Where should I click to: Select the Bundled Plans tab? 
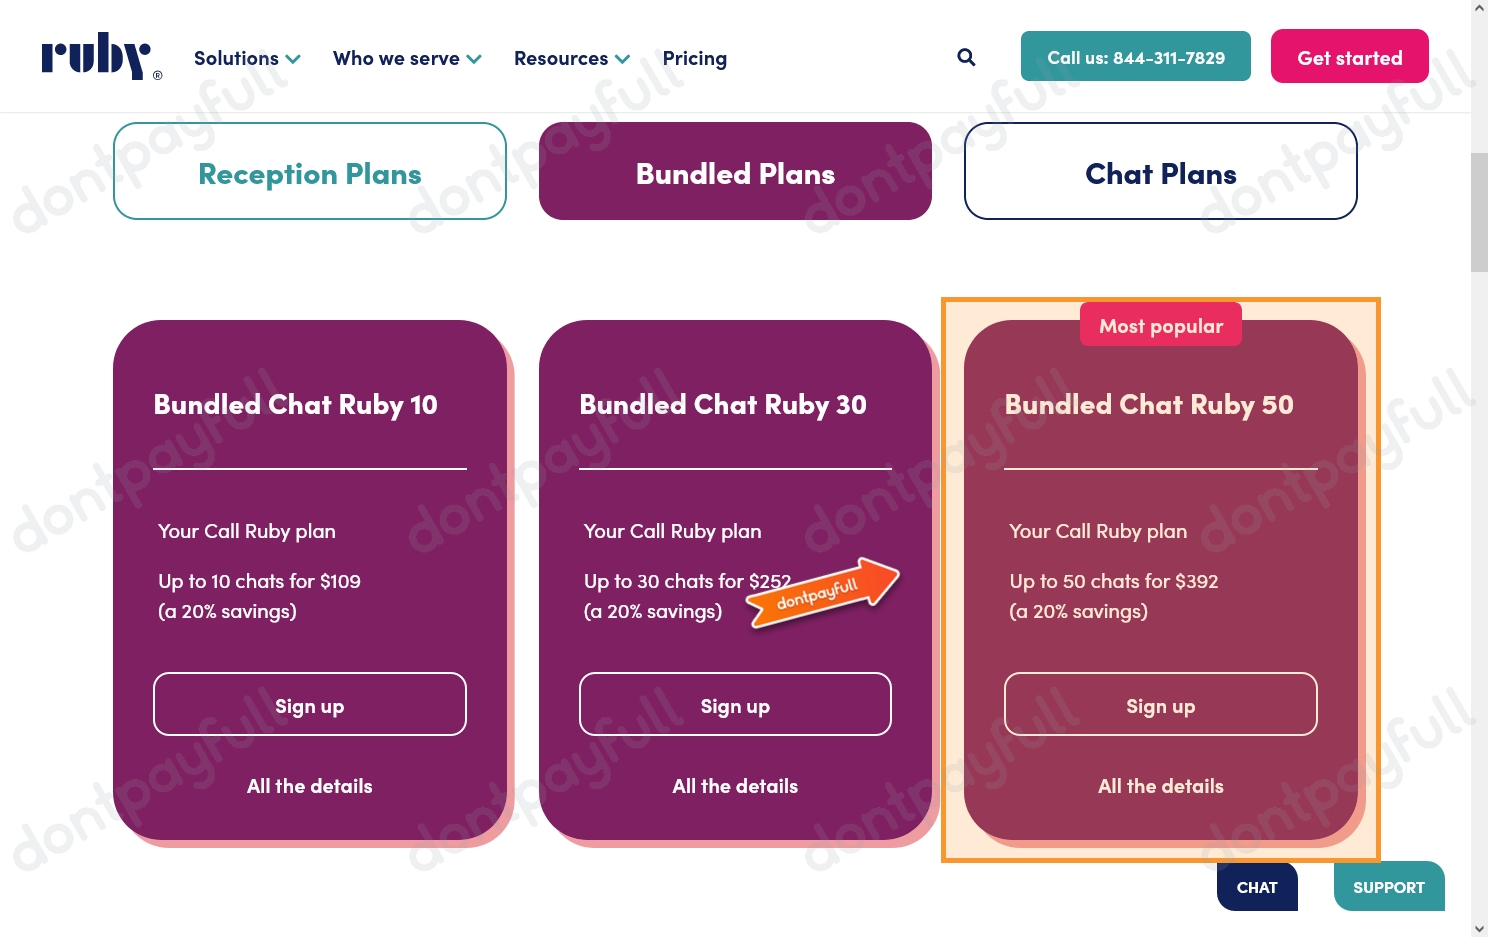[735, 171]
